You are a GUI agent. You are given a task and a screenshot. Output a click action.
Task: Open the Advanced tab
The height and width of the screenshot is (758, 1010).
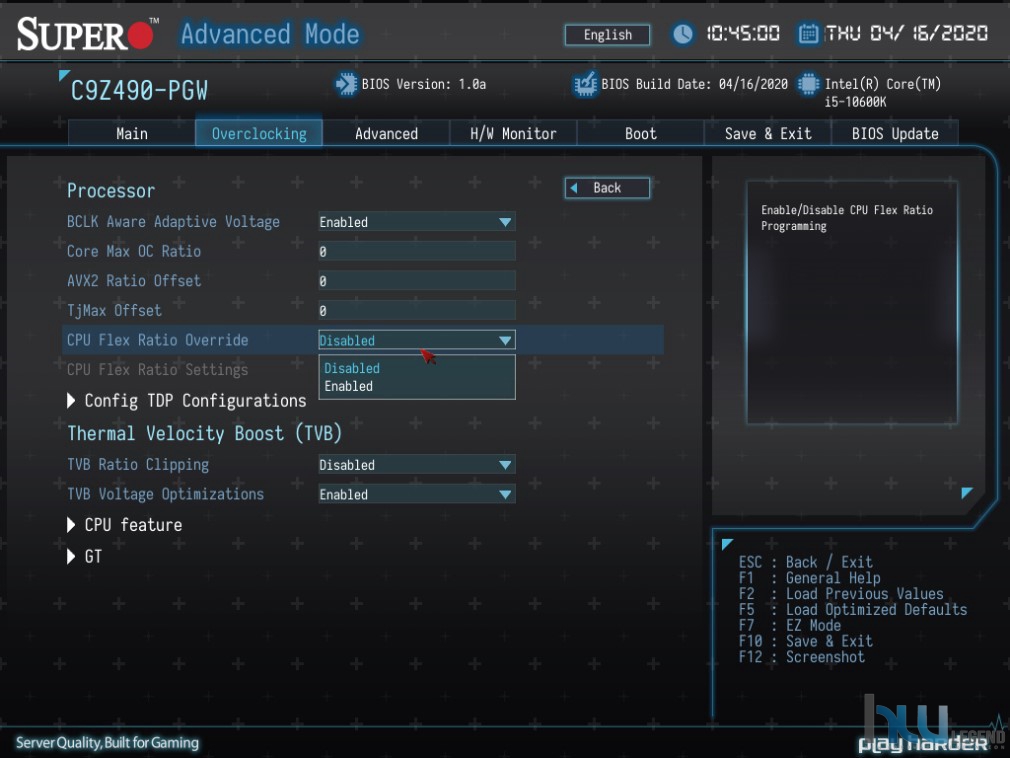coord(386,133)
